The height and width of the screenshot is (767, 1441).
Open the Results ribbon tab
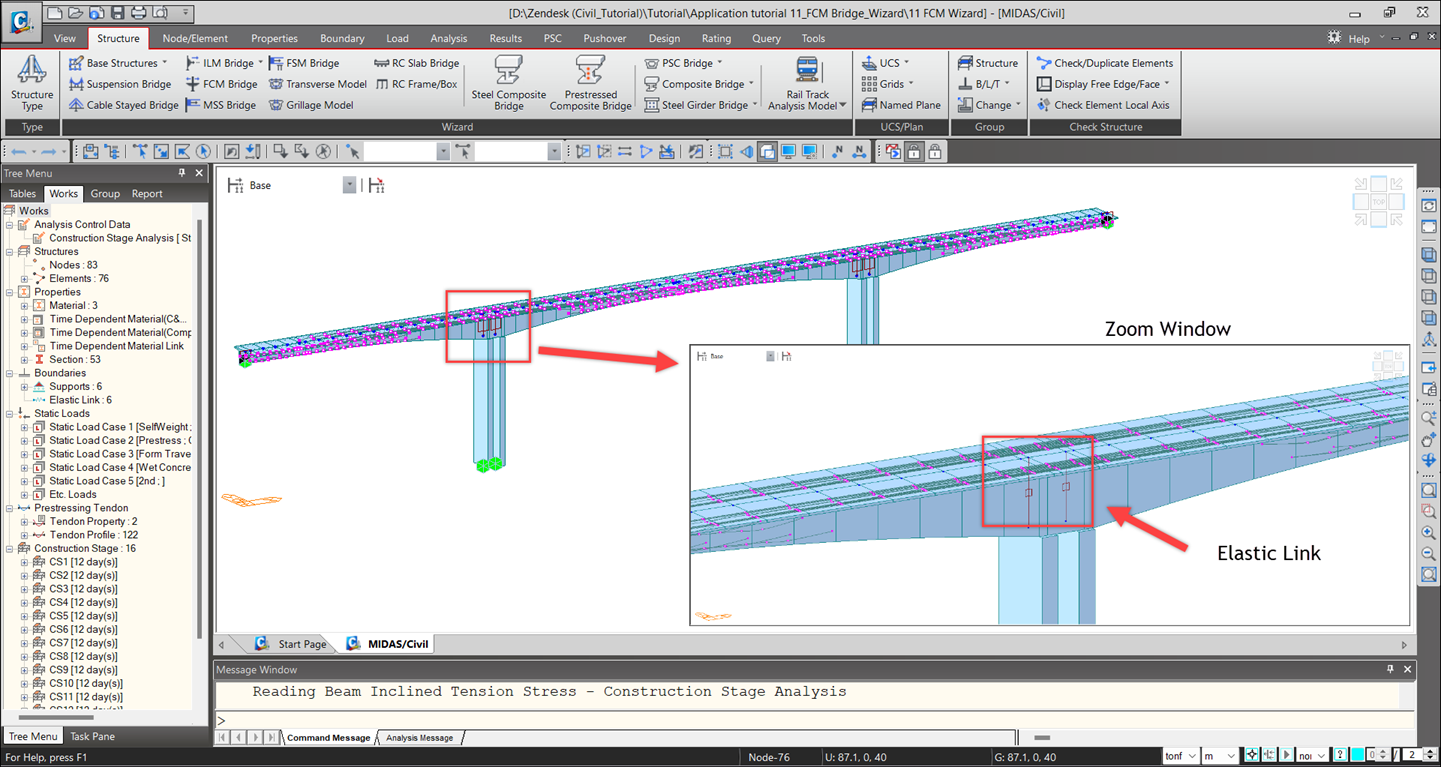(505, 38)
